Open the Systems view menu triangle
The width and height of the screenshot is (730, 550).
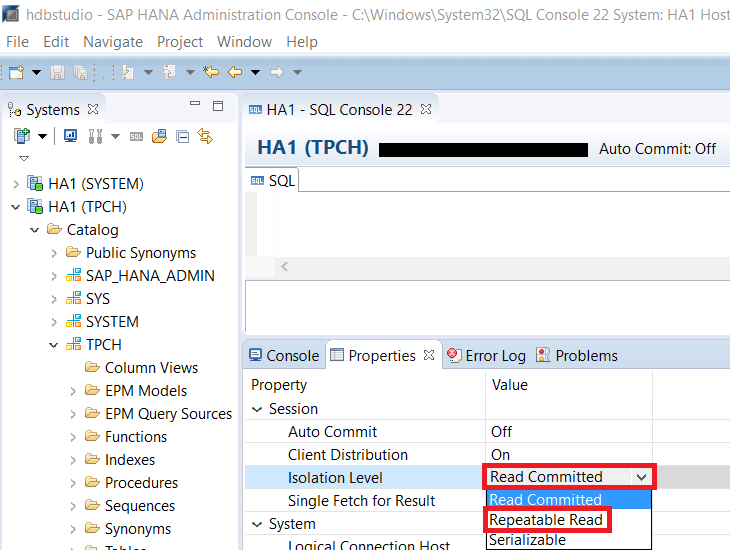[24, 158]
